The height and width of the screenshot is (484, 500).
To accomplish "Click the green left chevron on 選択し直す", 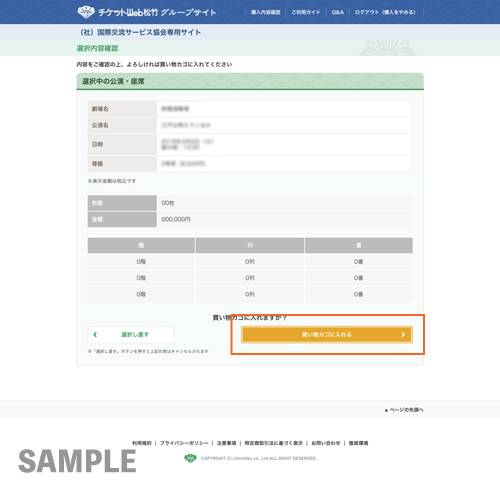I will pyautogui.click(x=95, y=334).
